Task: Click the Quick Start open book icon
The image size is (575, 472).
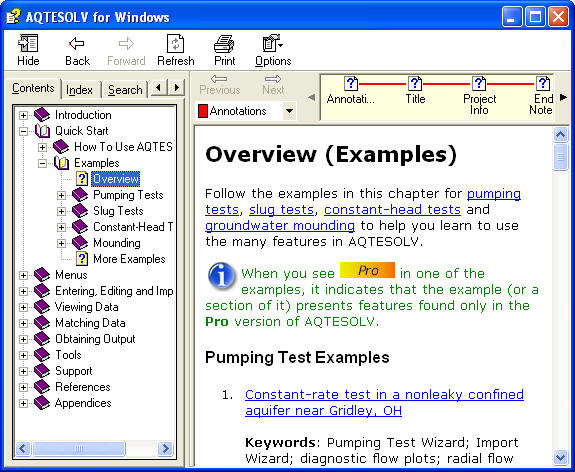Action: pos(42,131)
